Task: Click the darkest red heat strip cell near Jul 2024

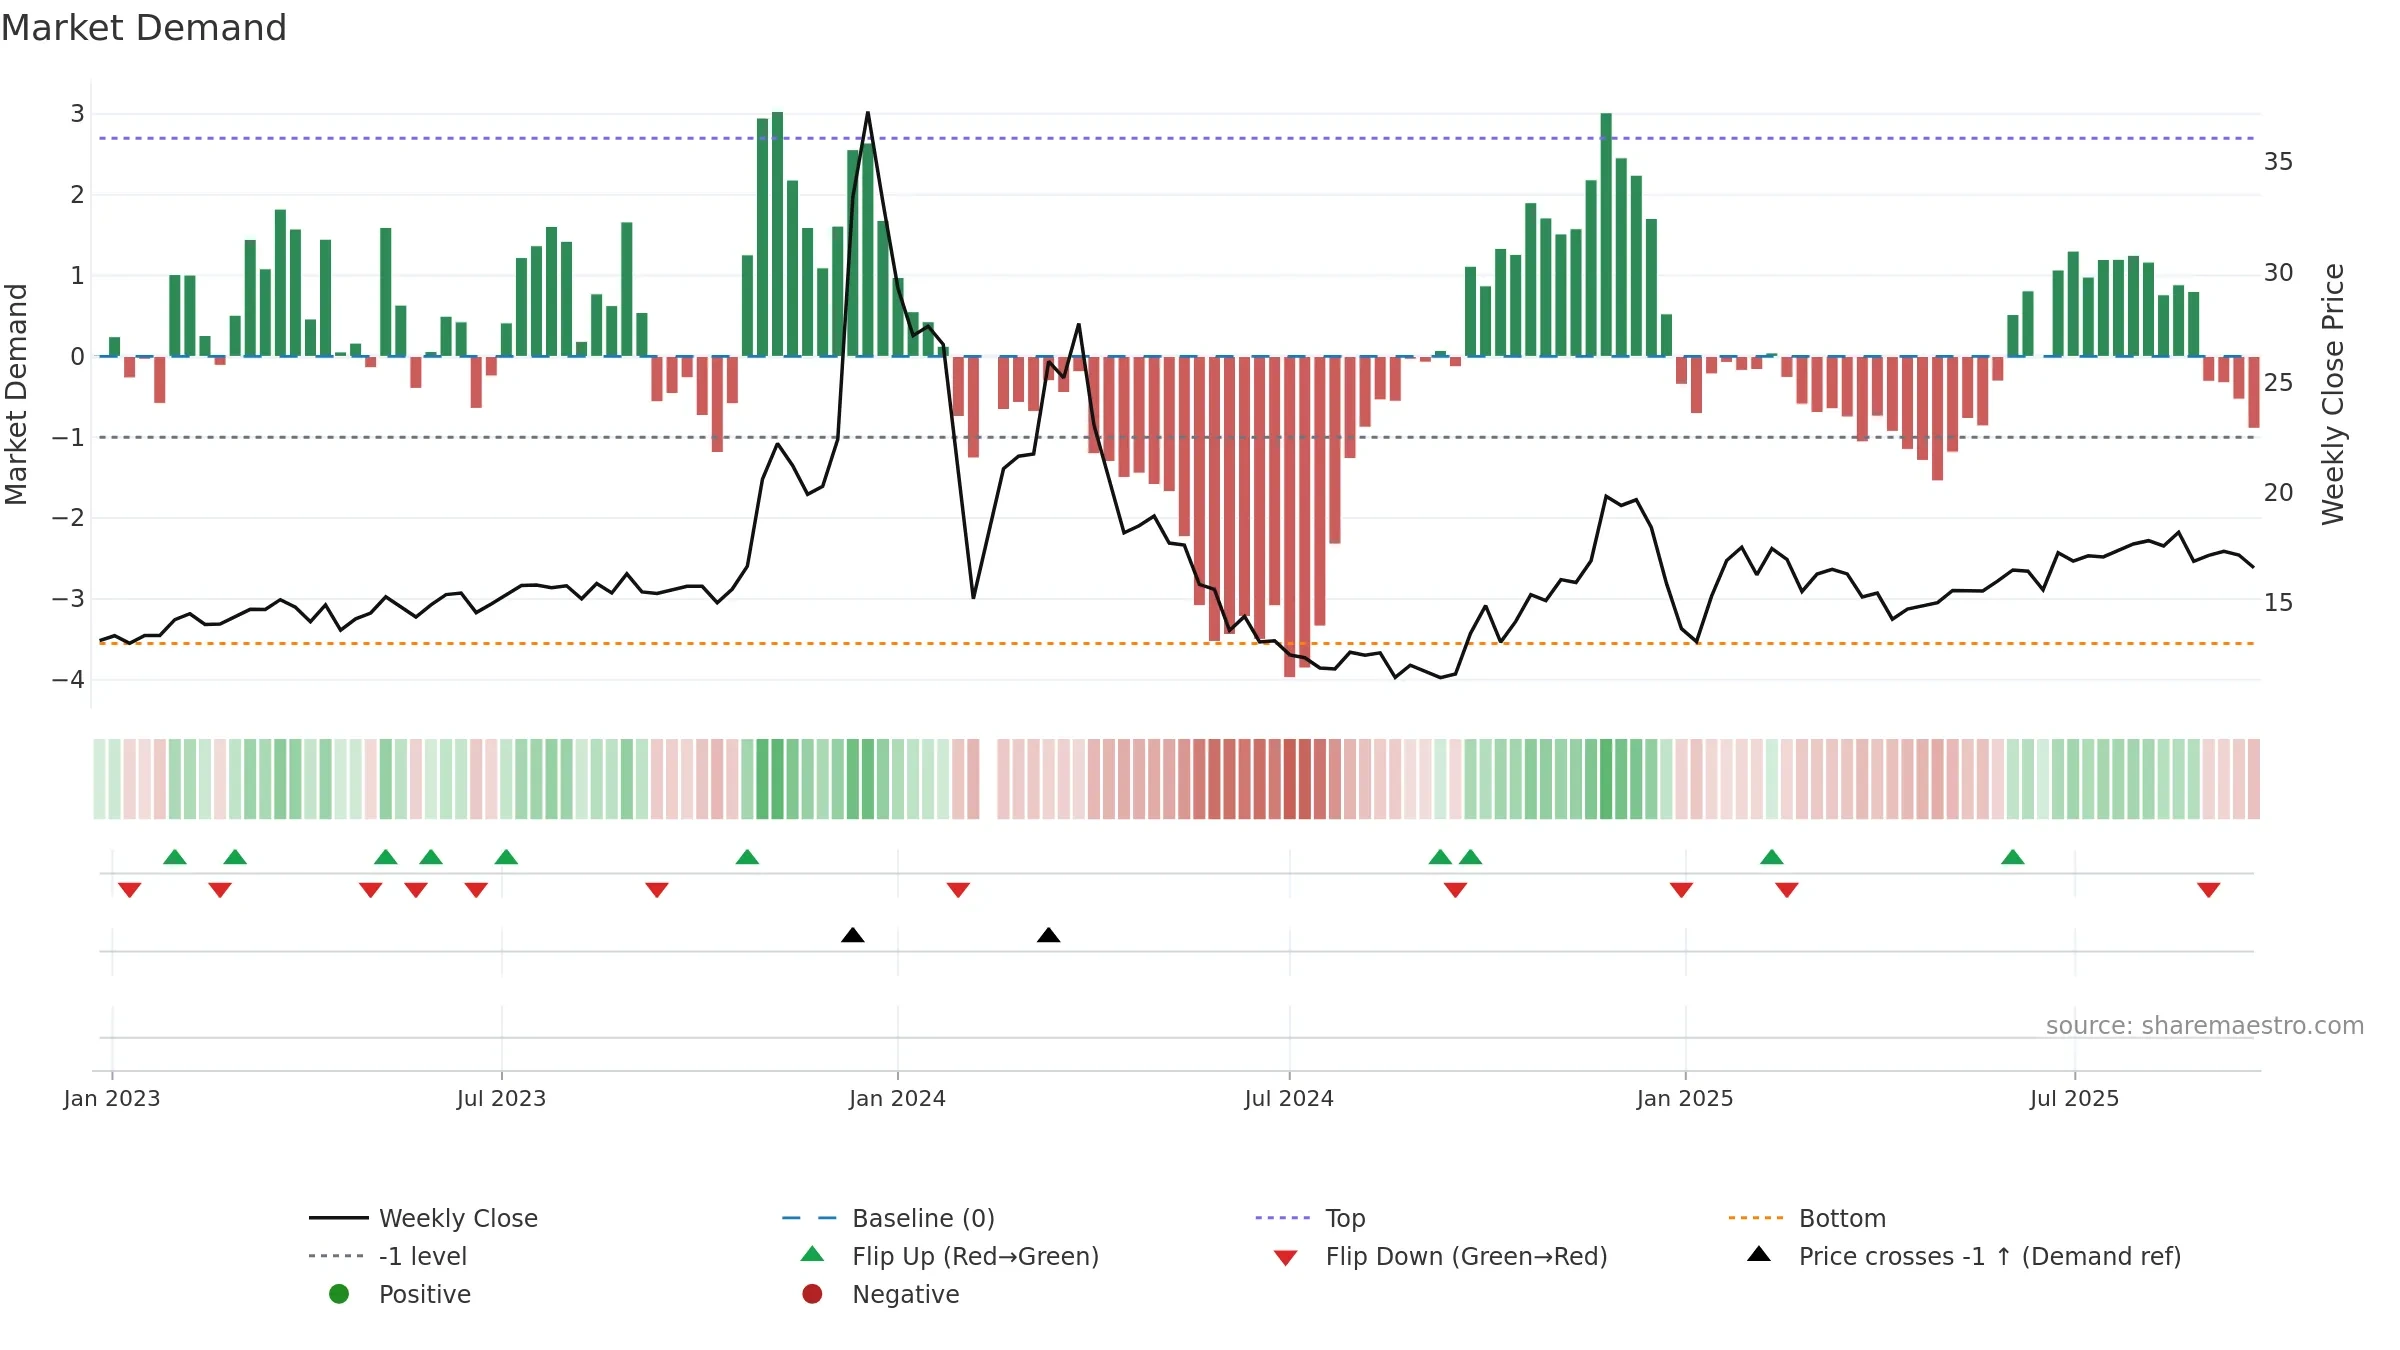Action: (x=1290, y=779)
